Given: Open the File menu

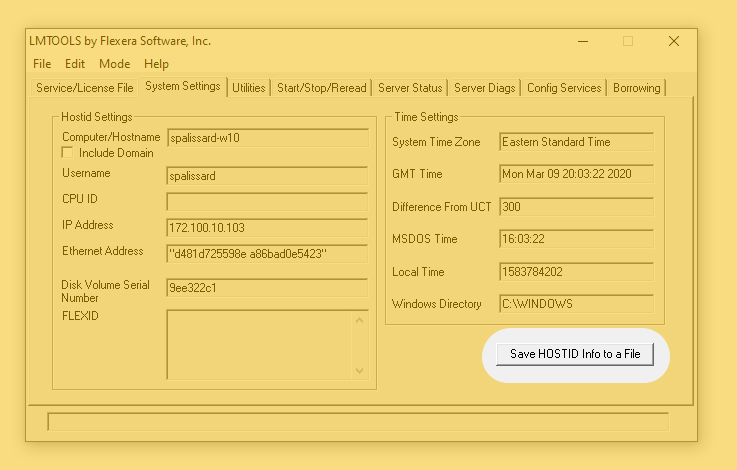Looking at the screenshot, I should coord(42,63).
